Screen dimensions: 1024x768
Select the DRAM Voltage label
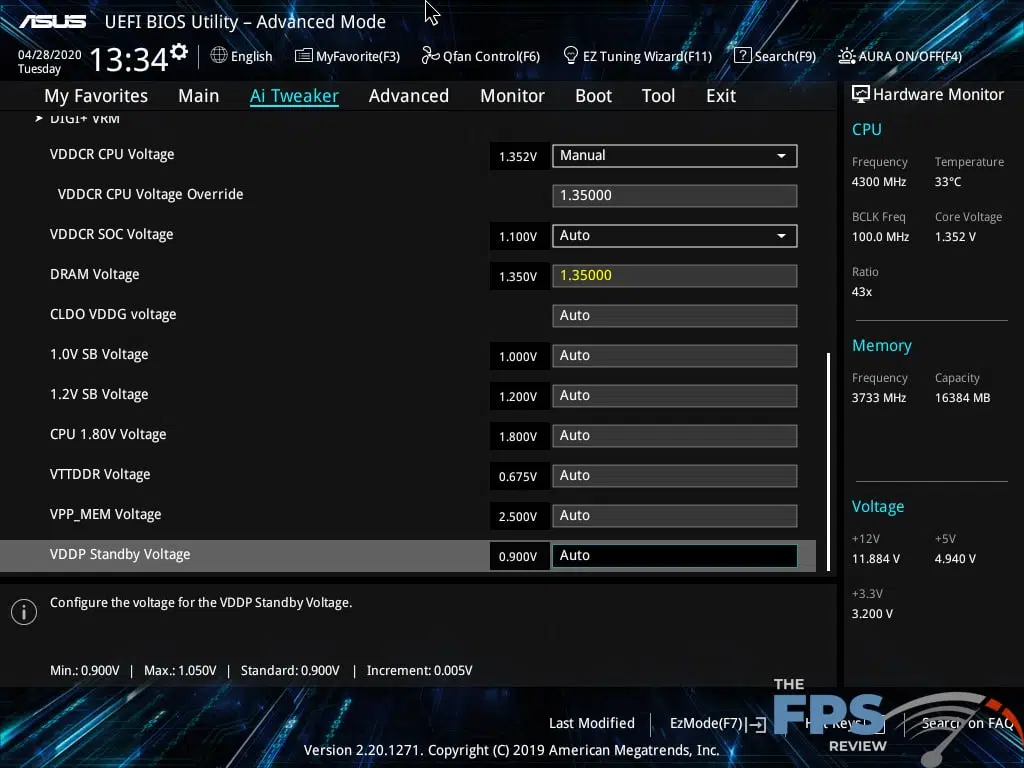coord(94,274)
